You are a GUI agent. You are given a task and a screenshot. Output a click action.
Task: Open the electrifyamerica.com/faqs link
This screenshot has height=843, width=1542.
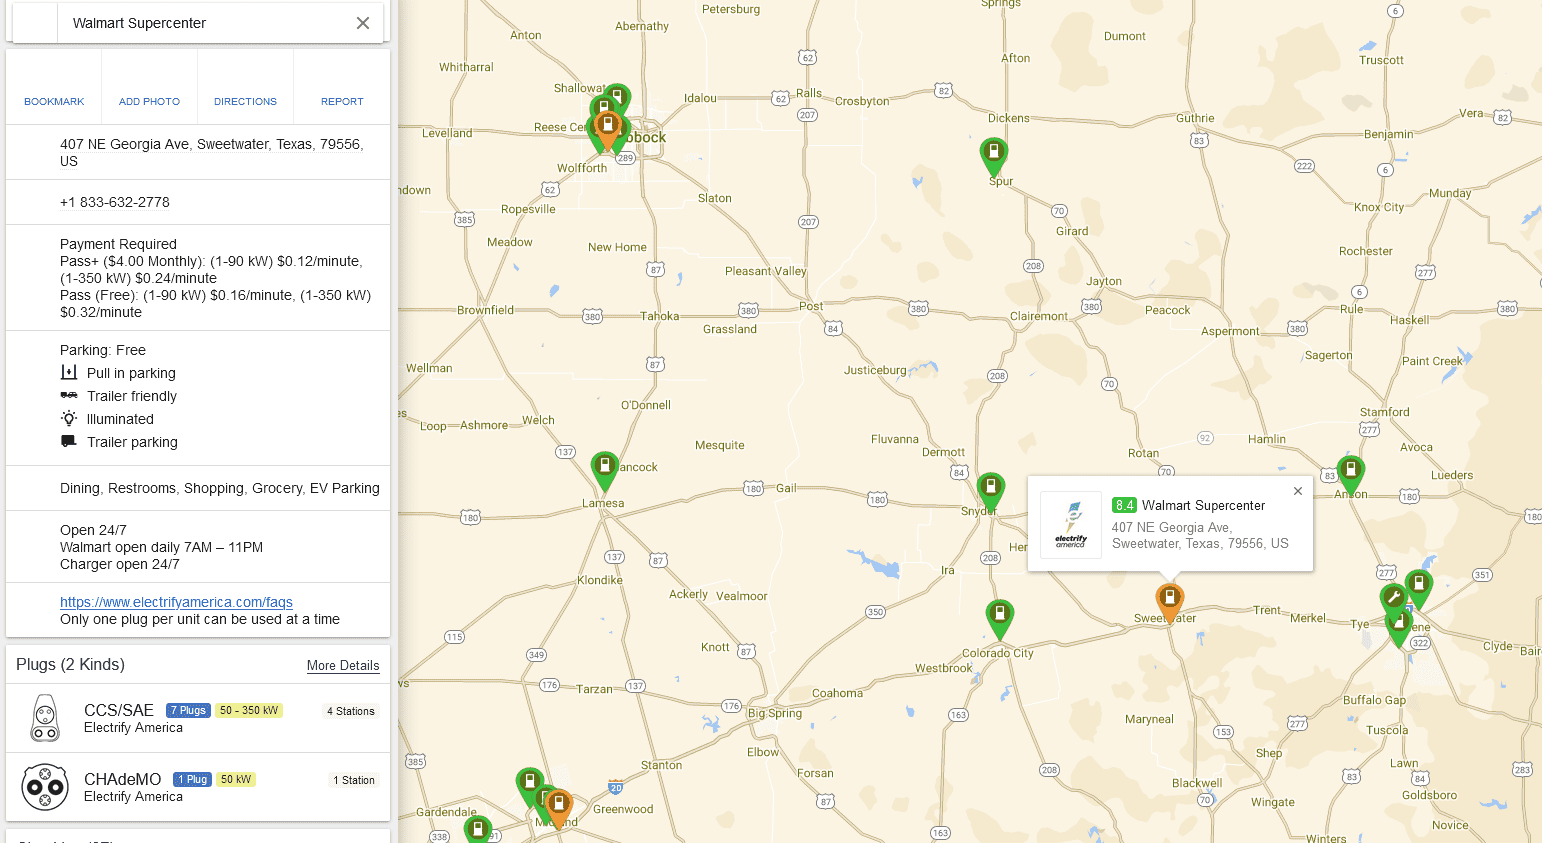coord(176,602)
